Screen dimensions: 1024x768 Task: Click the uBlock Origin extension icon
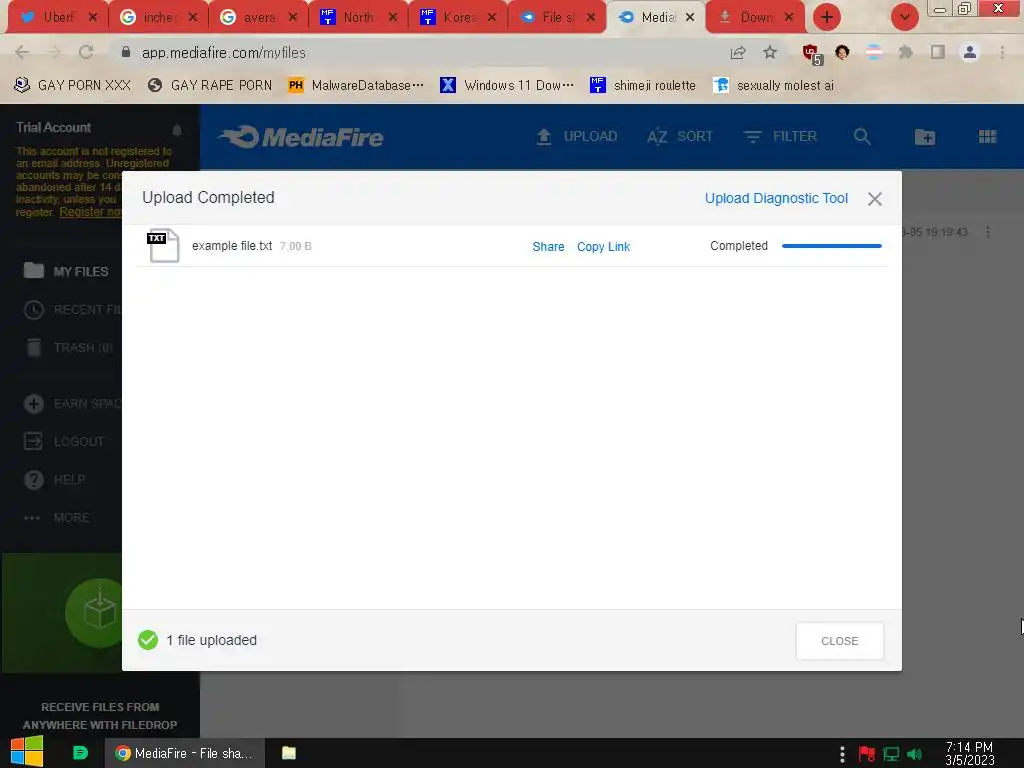(812, 54)
